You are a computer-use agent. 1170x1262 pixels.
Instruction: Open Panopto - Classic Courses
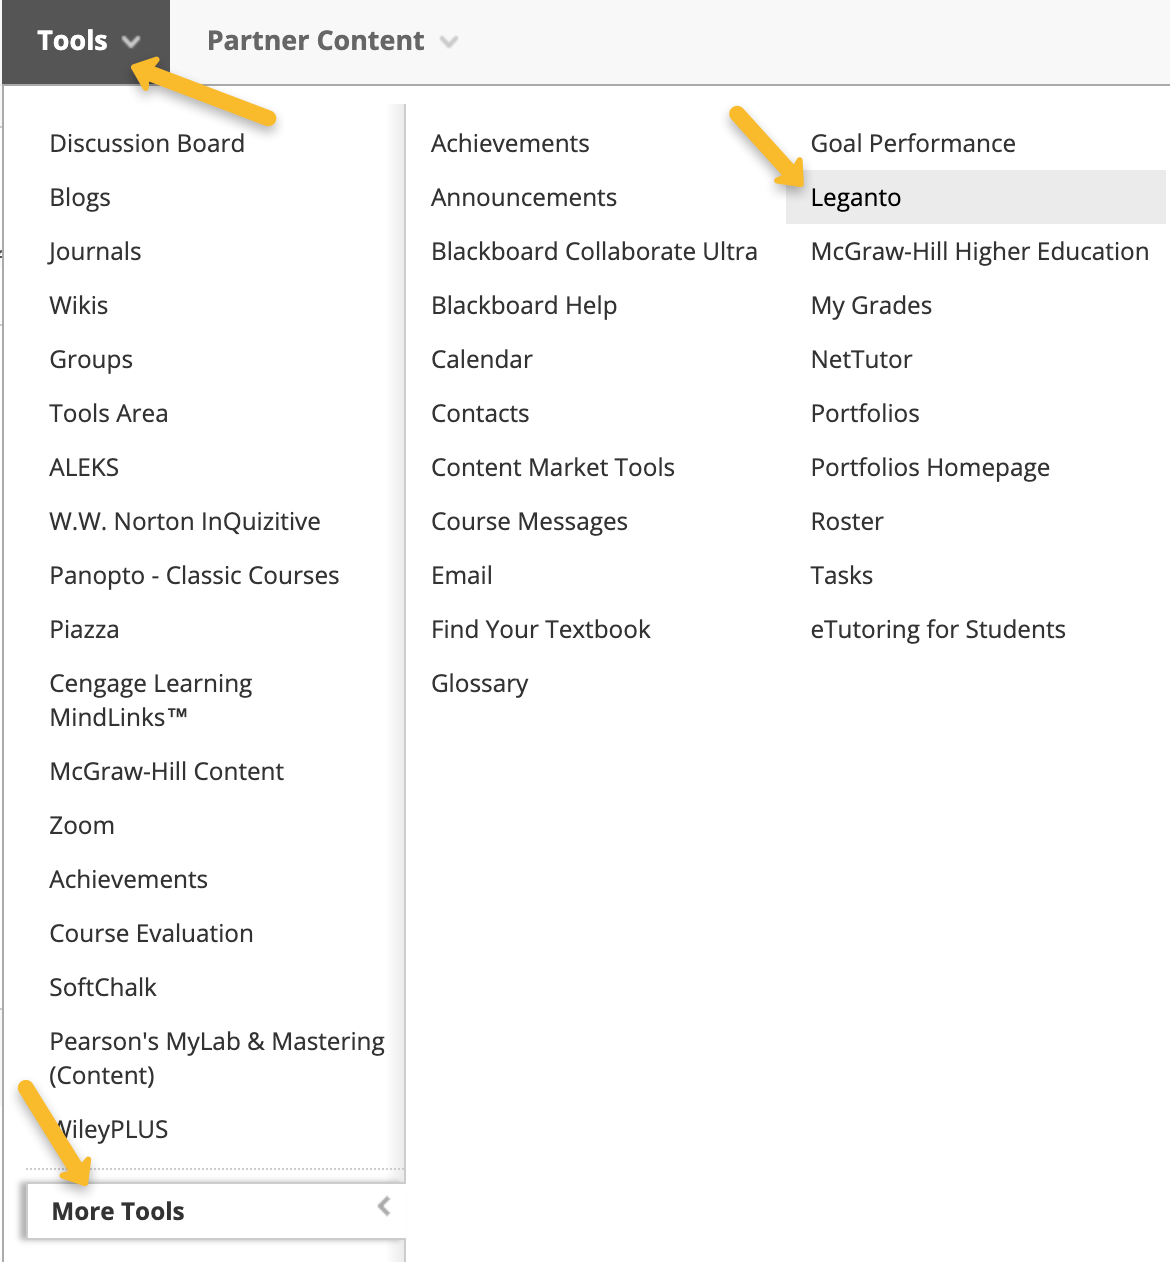point(194,575)
